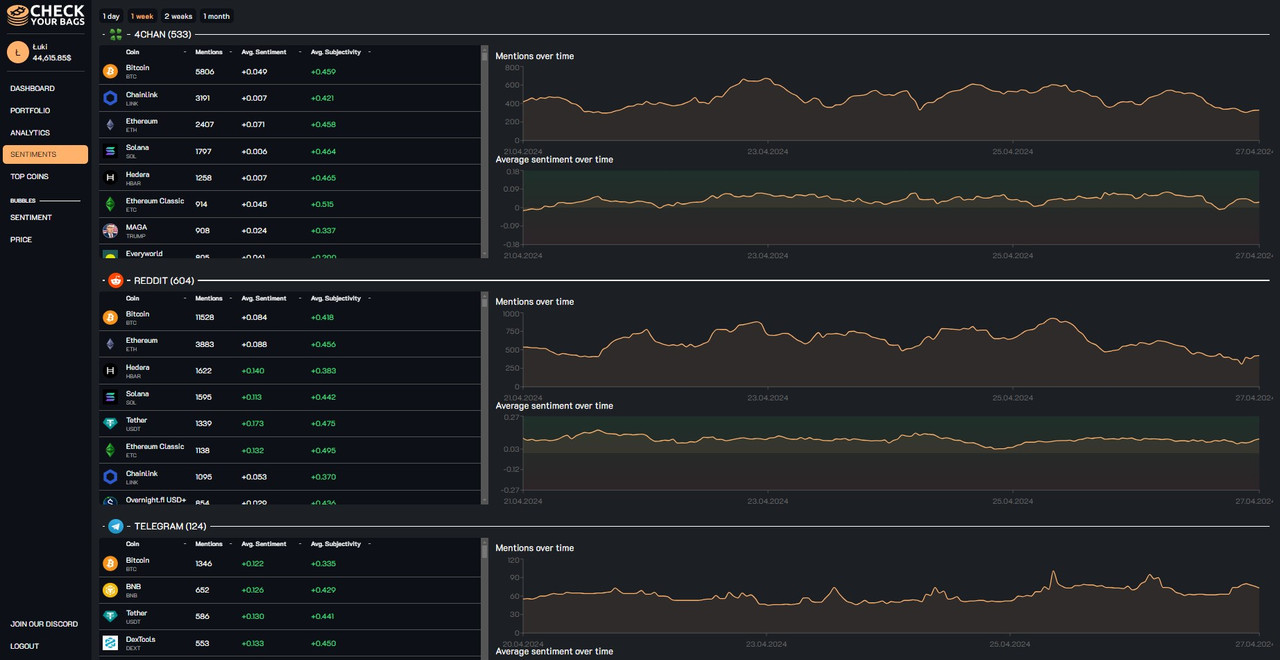1280x660 pixels.
Task: Click the Reddit table vertical scrollbar
Action: coord(485,398)
